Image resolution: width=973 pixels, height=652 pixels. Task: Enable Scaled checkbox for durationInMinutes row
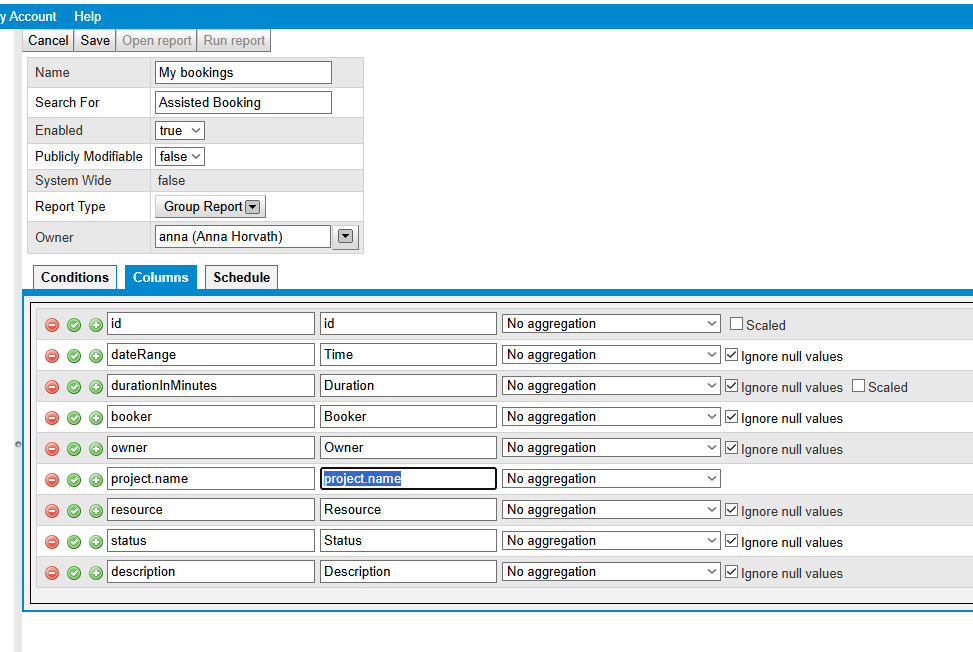pyautogui.click(x=858, y=386)
